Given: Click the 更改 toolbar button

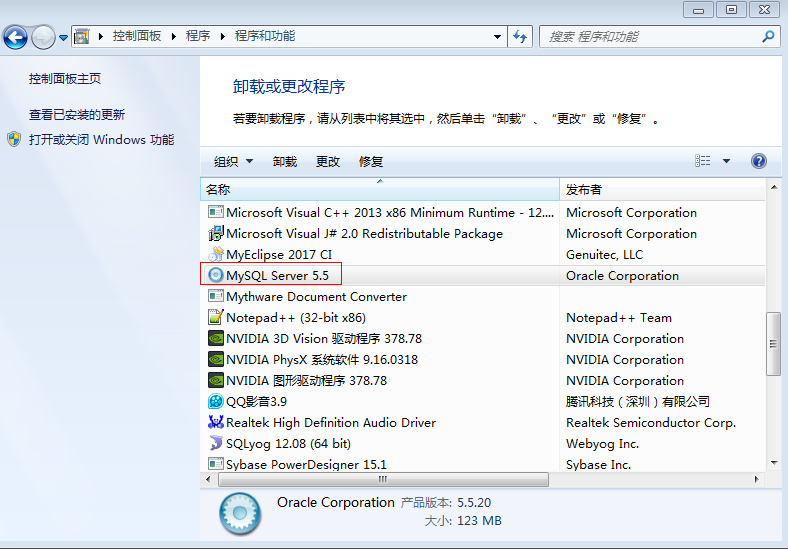Looking at the screenshot, I should [x=328, y=161].
